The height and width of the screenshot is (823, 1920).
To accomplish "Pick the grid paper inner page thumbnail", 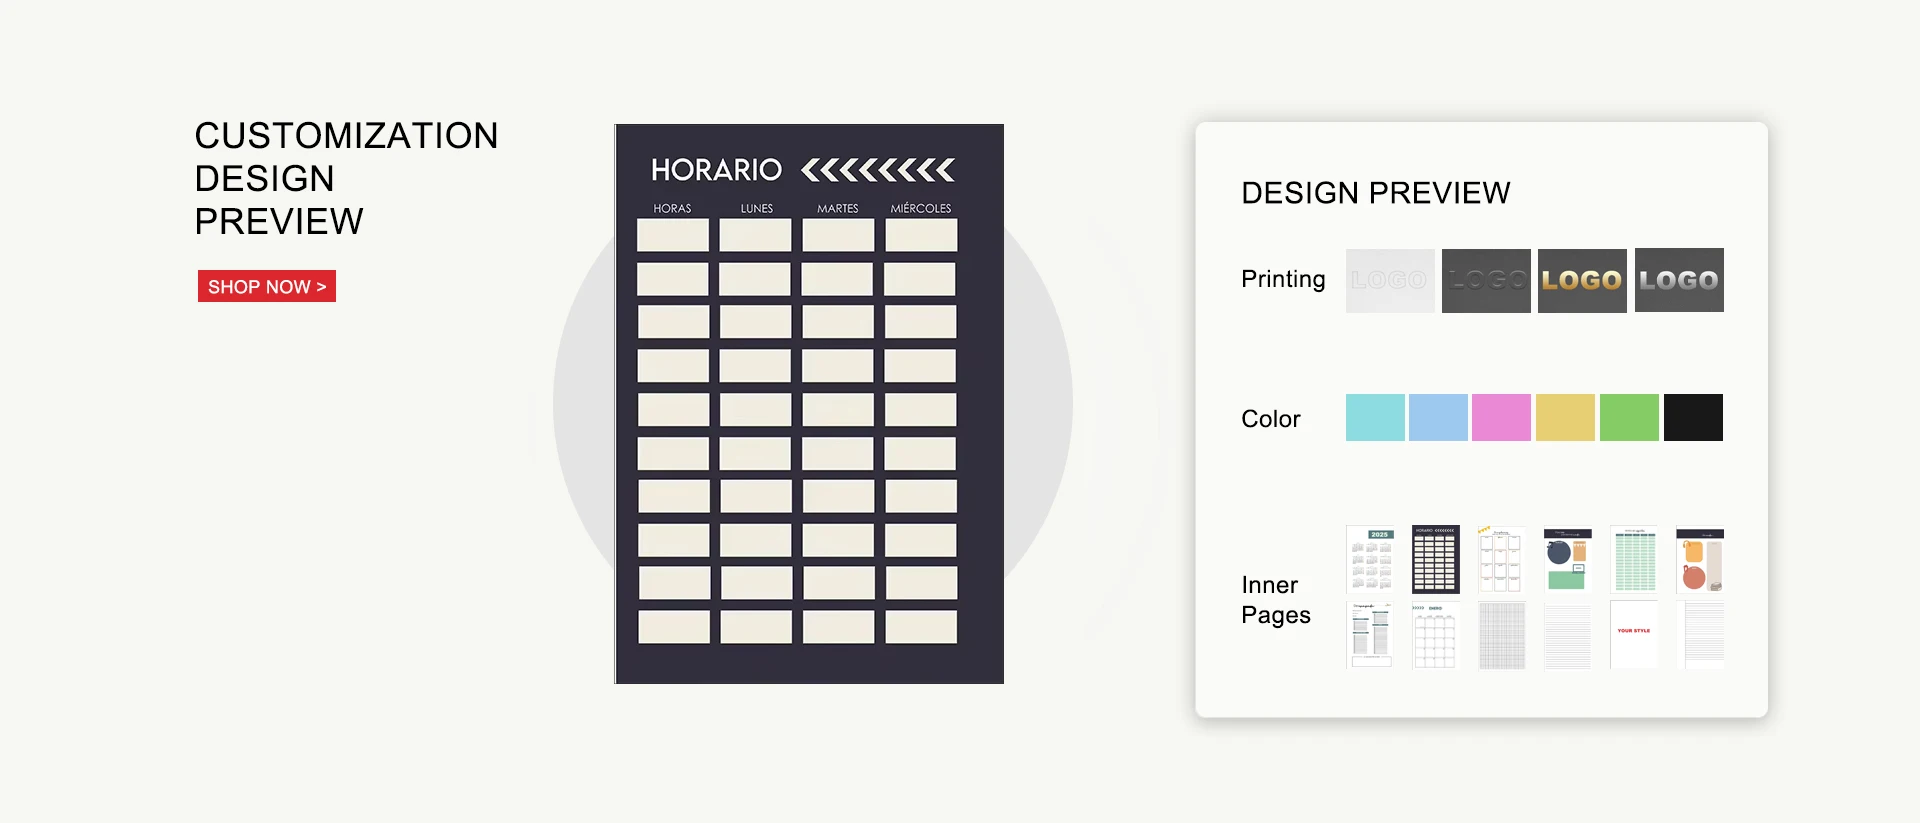I will tap(1501, 636).
